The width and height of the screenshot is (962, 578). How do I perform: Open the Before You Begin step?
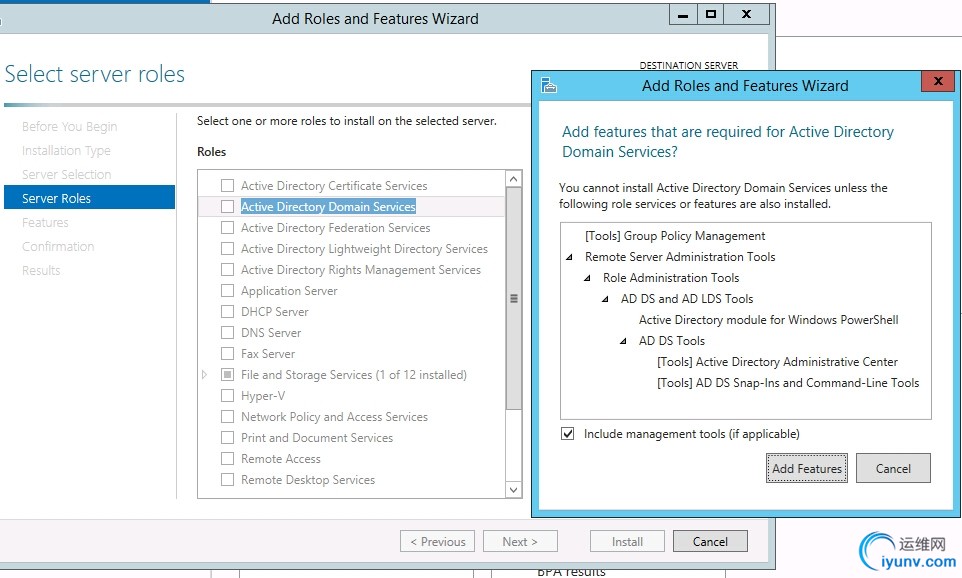69,126
